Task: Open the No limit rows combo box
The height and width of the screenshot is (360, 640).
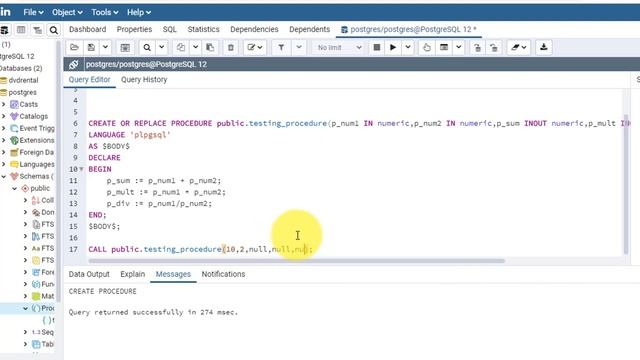Action: point(339,47)
